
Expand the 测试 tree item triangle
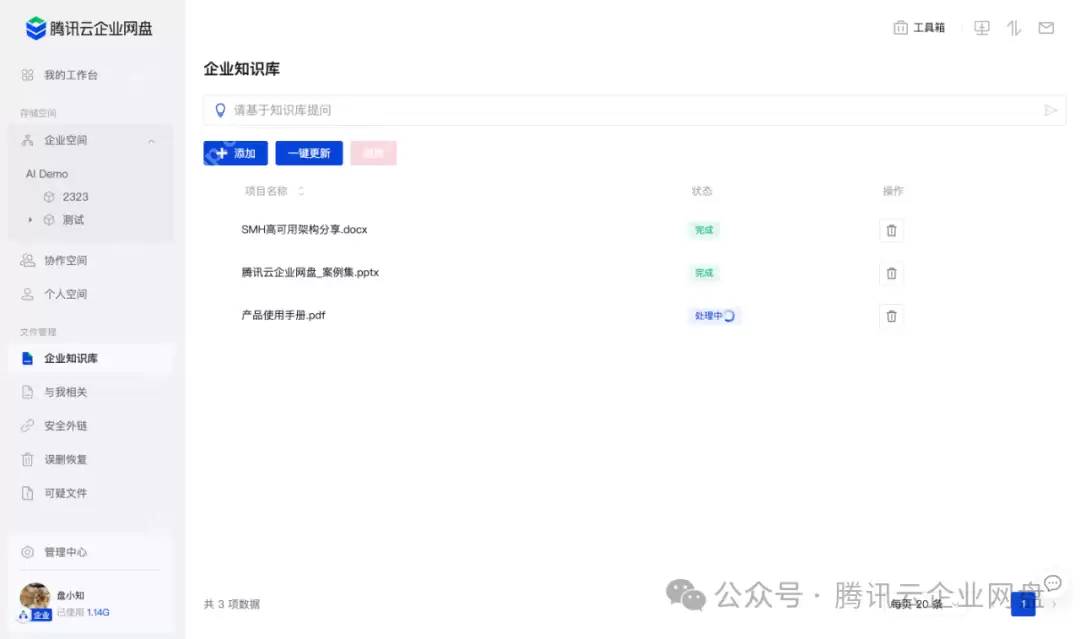30,219
